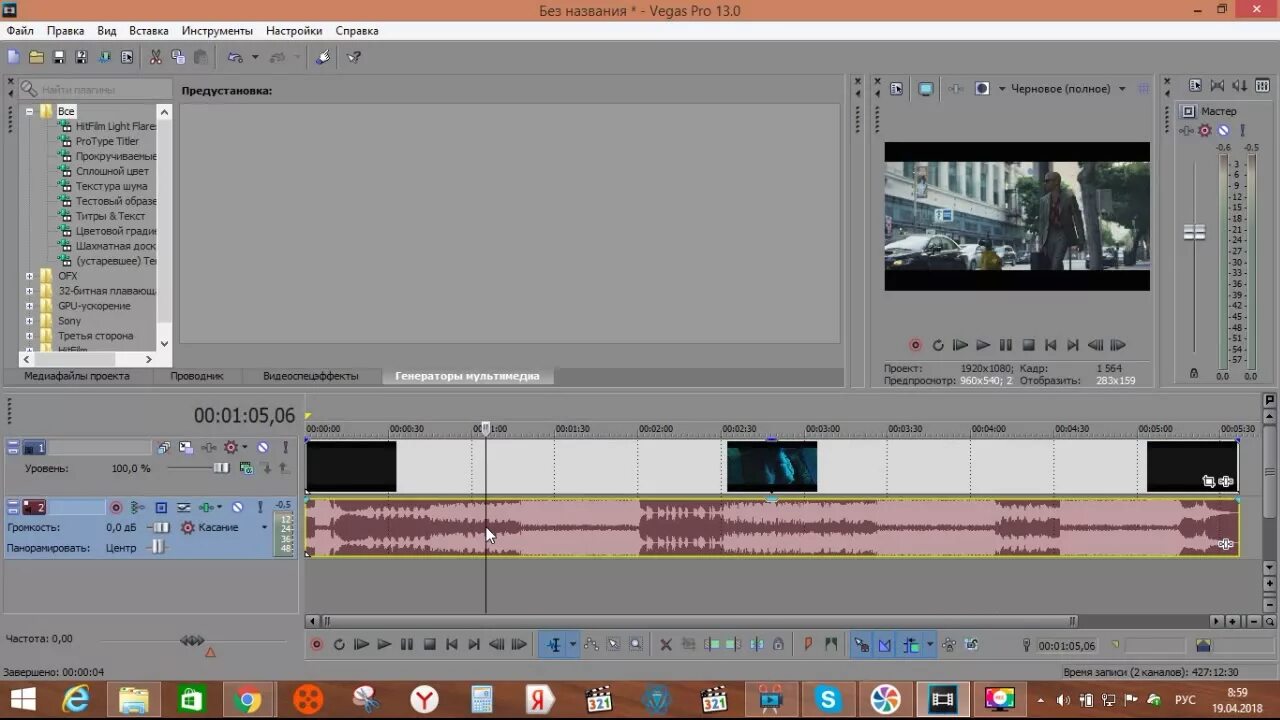Save the project with the floppy disk icon
Image resolution: width=1280 pixels, height=720 pixels.
coord(58,57)
